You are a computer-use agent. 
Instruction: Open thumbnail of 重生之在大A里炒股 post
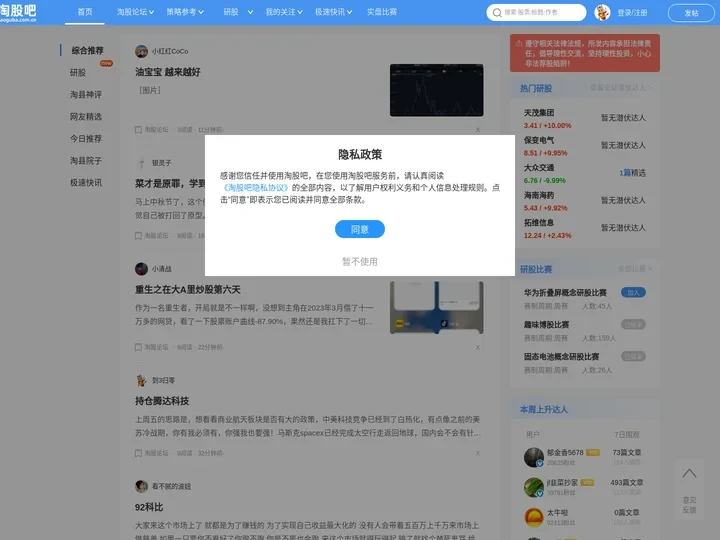[x=436, y=308]
